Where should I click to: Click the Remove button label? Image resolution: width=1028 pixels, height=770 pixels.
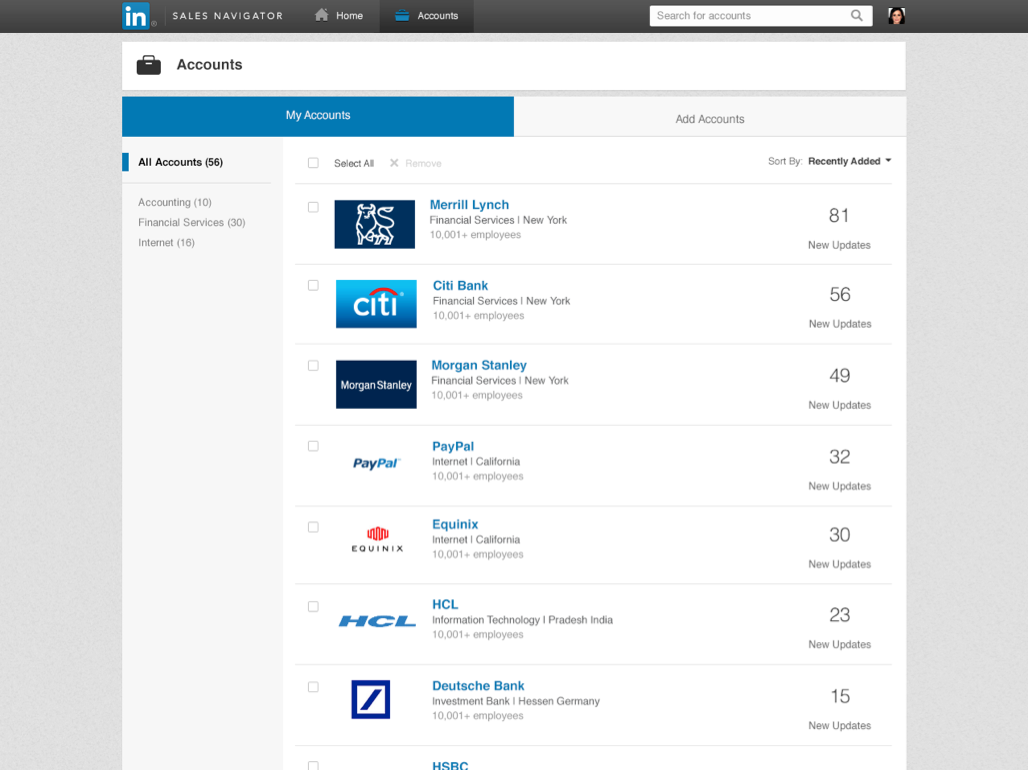pyautogui.click(x=423, y=163)
